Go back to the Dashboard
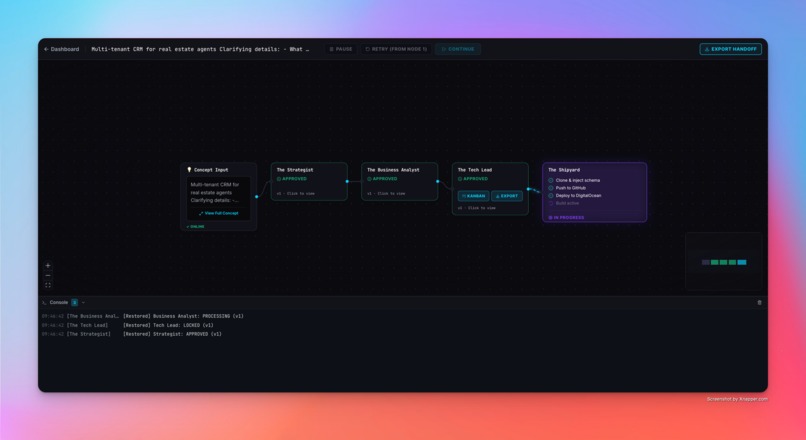The width and height of the screenshot is (806, 440). pyautogui.click(x=61, y=49)
